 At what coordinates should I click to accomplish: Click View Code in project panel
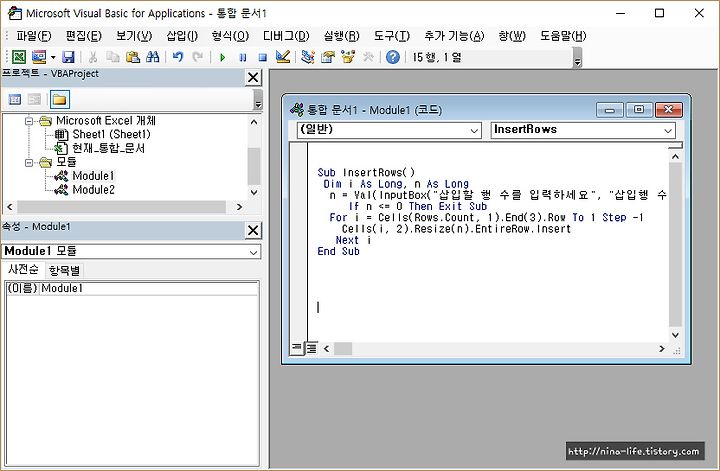[x=15, y=99]
